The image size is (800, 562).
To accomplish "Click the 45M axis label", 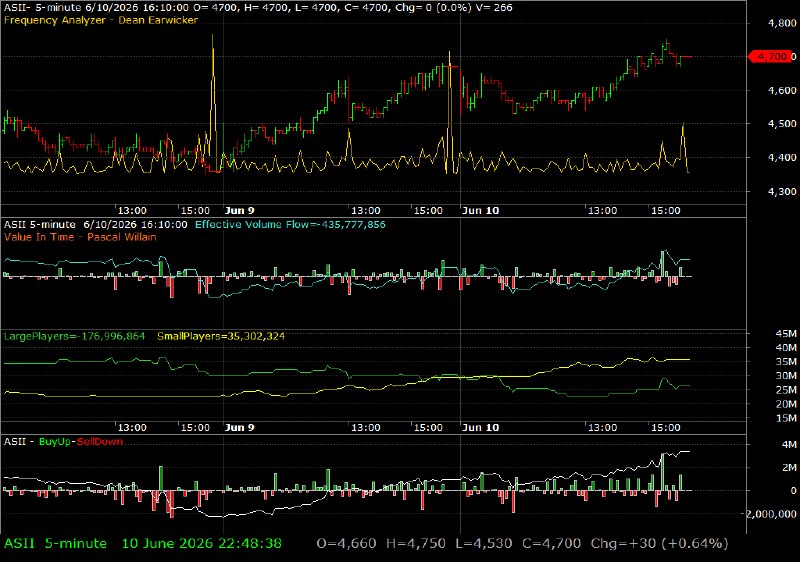I will tap(786, 334).
